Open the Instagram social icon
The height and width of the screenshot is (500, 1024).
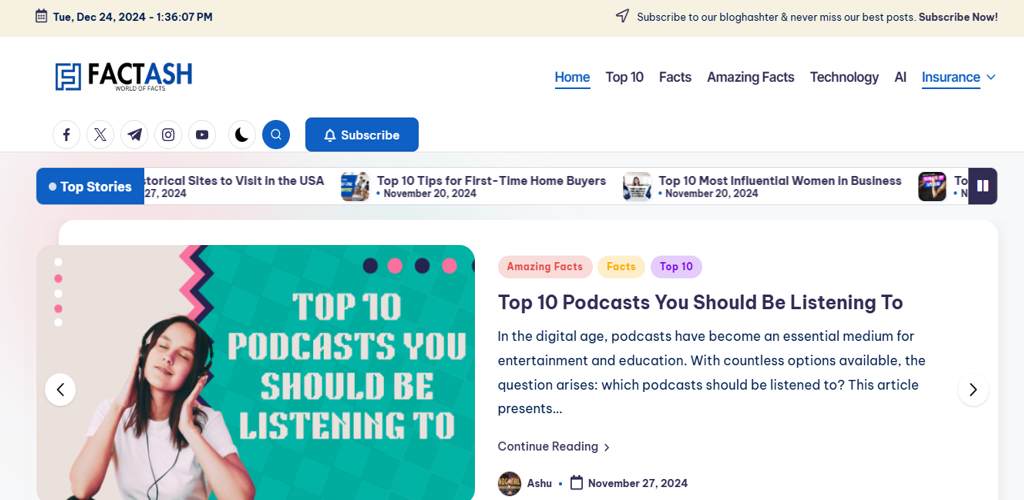click(168, 135)
